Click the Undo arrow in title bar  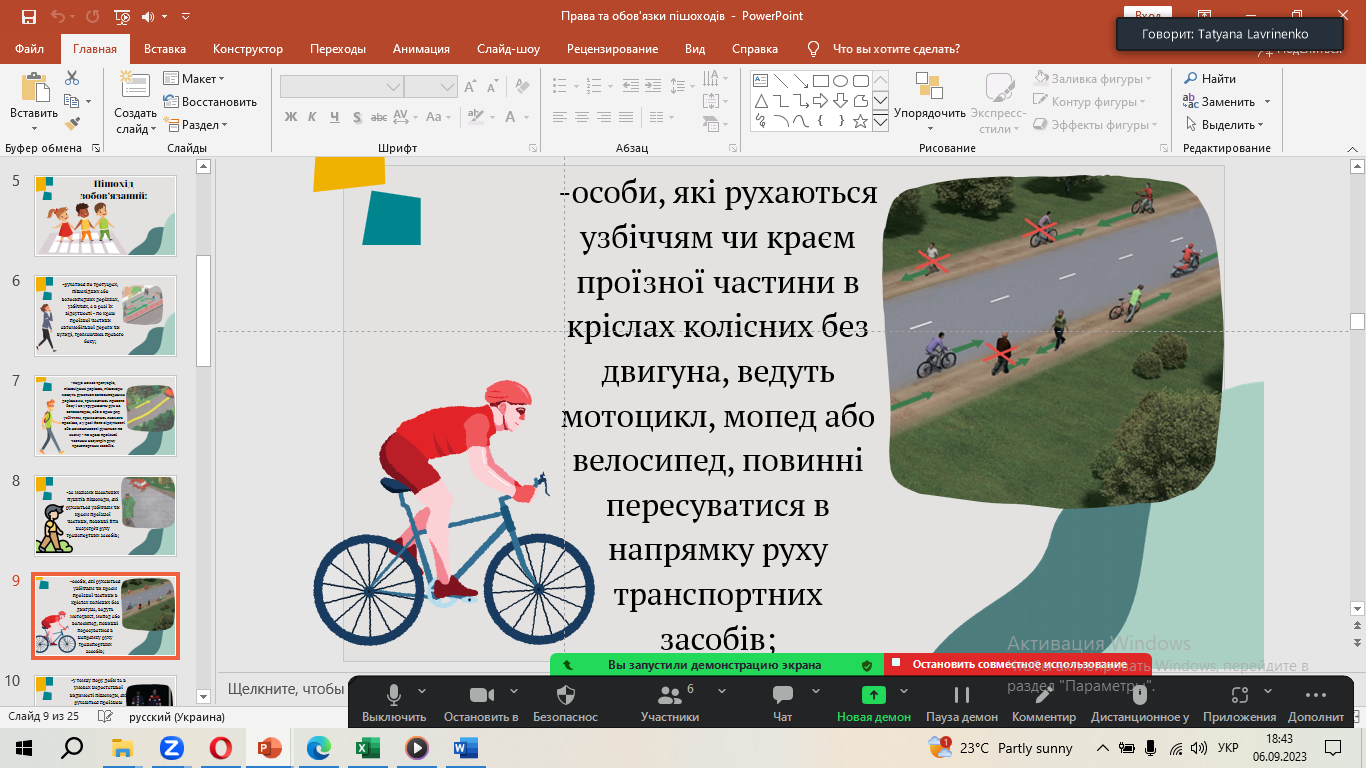[58, 16]
